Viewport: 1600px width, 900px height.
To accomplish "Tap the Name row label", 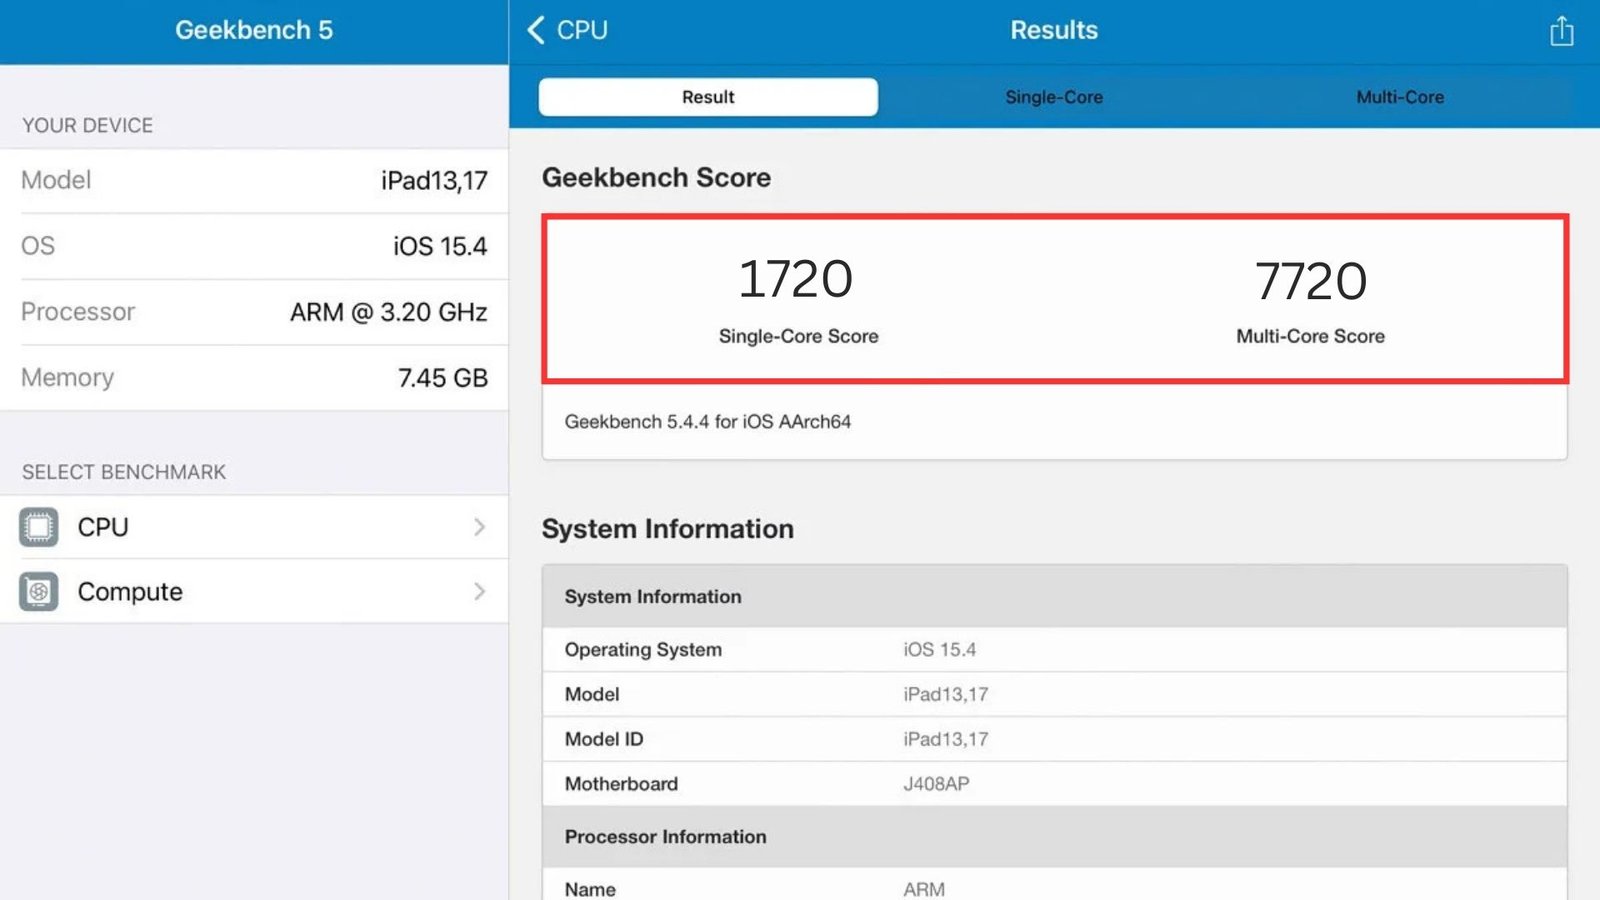I will coord(590,889).
